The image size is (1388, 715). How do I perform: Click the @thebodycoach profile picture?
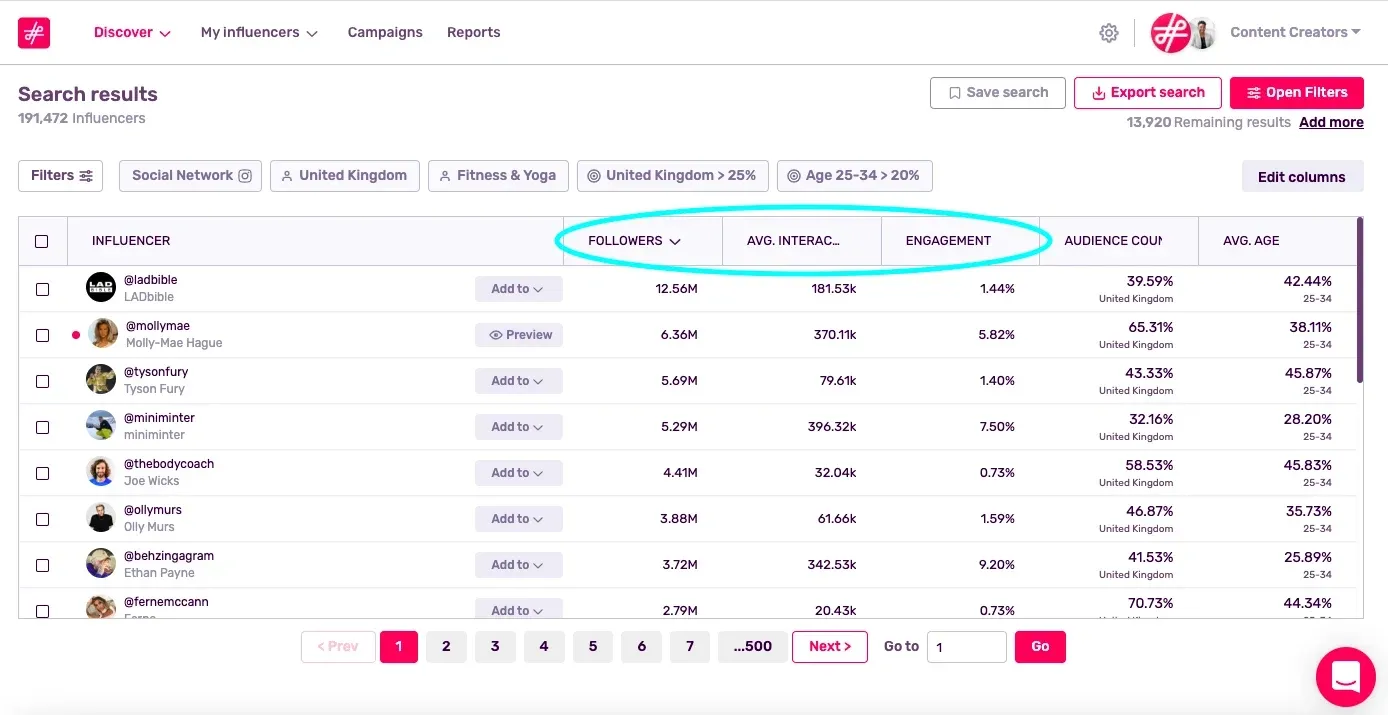tap(101, 472)
